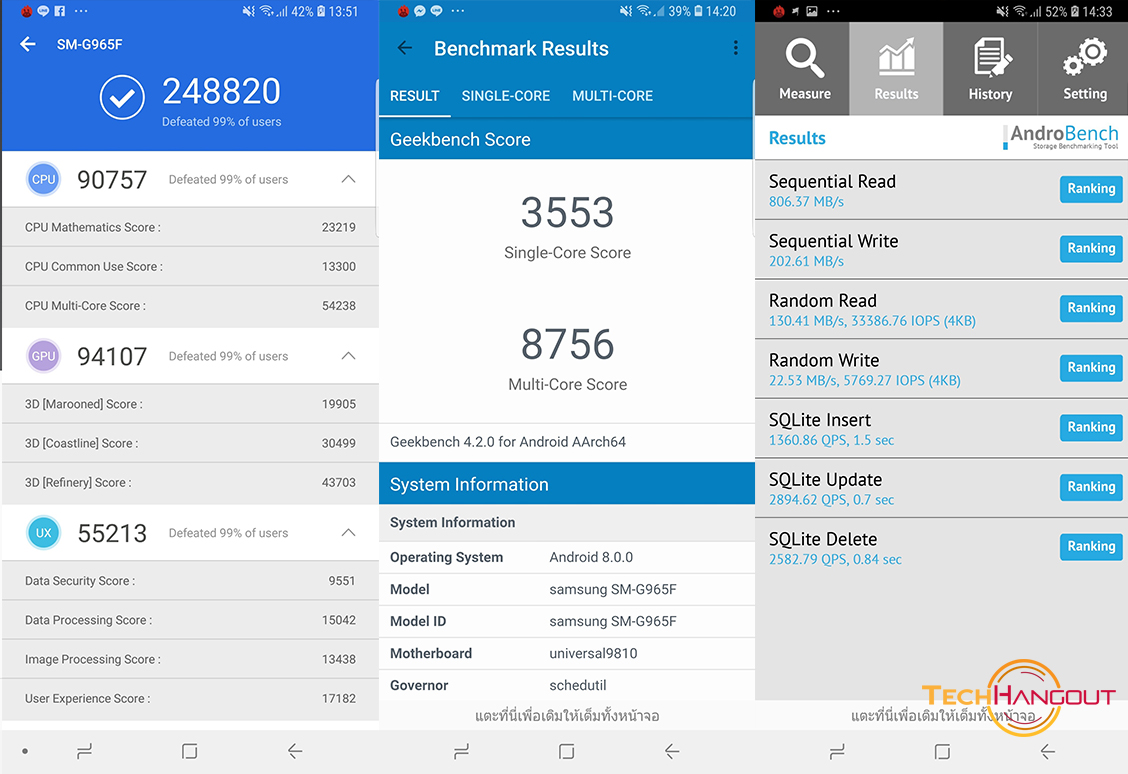Select the 3D [Refinery] Score row
The width and height of the screenshot is (1128, 774).
coord(190,483)
